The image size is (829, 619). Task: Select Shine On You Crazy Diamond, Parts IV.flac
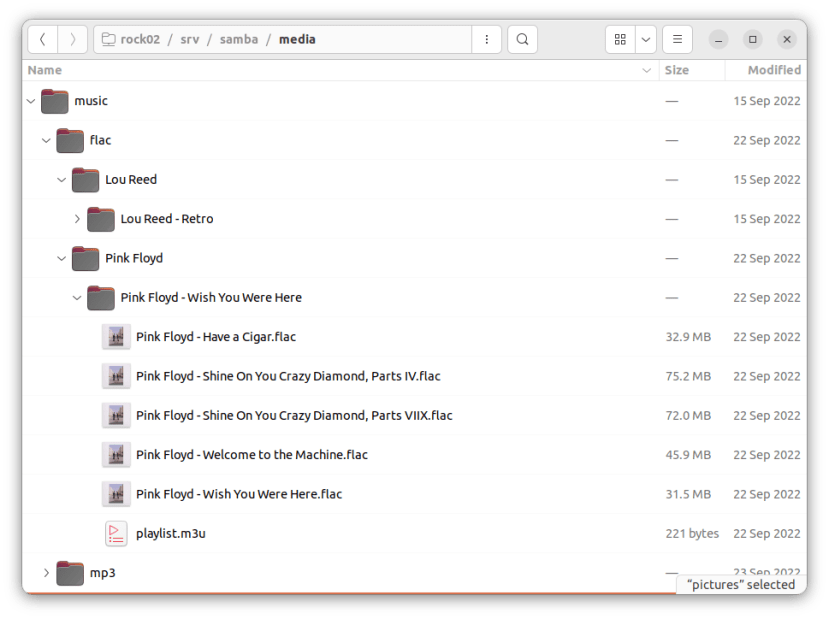point(288,376)
